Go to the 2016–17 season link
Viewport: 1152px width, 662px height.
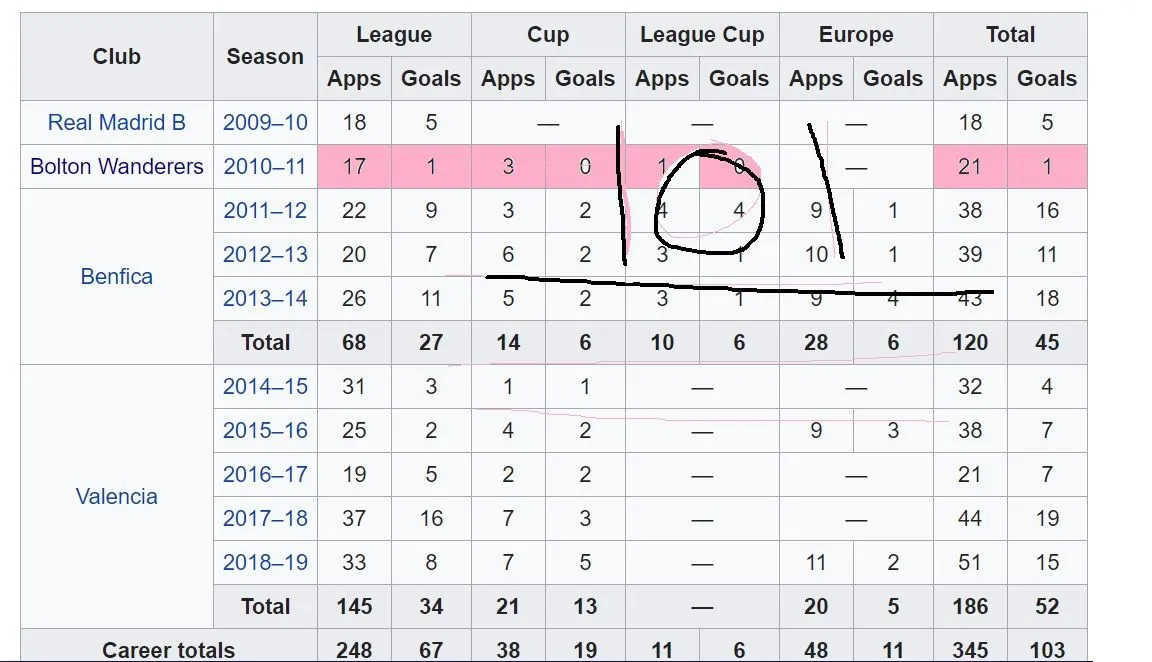coord(265,475)
